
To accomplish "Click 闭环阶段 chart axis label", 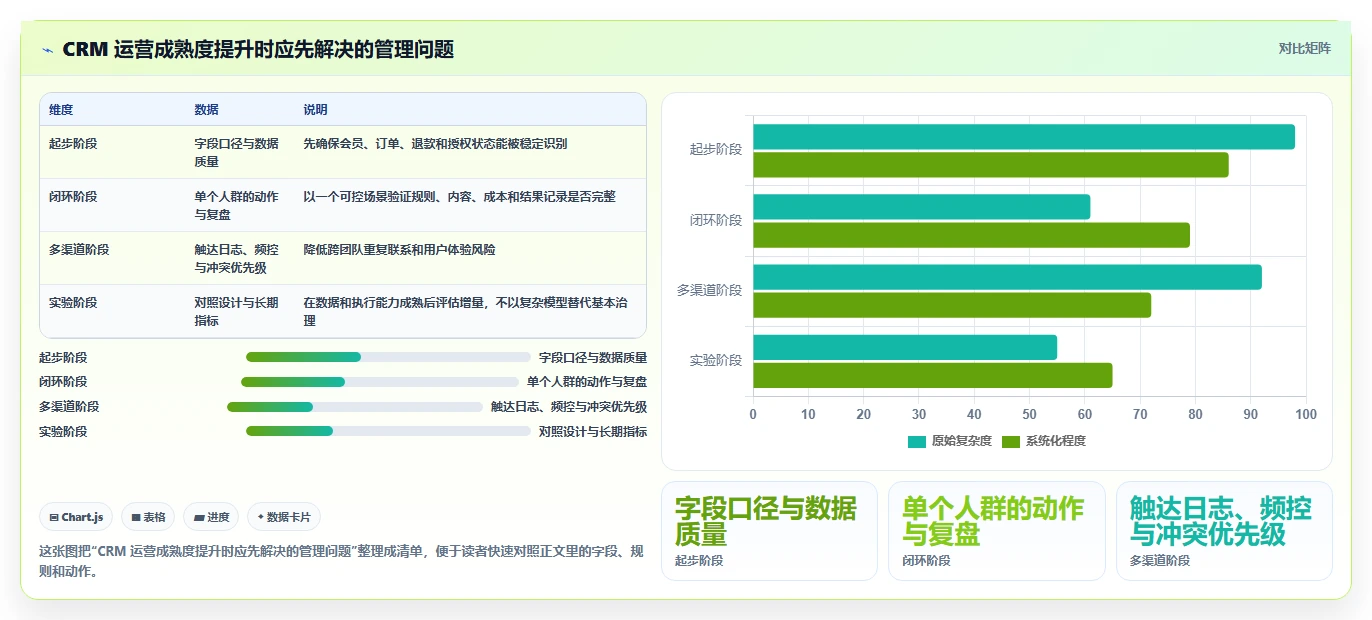I will 716,220.
